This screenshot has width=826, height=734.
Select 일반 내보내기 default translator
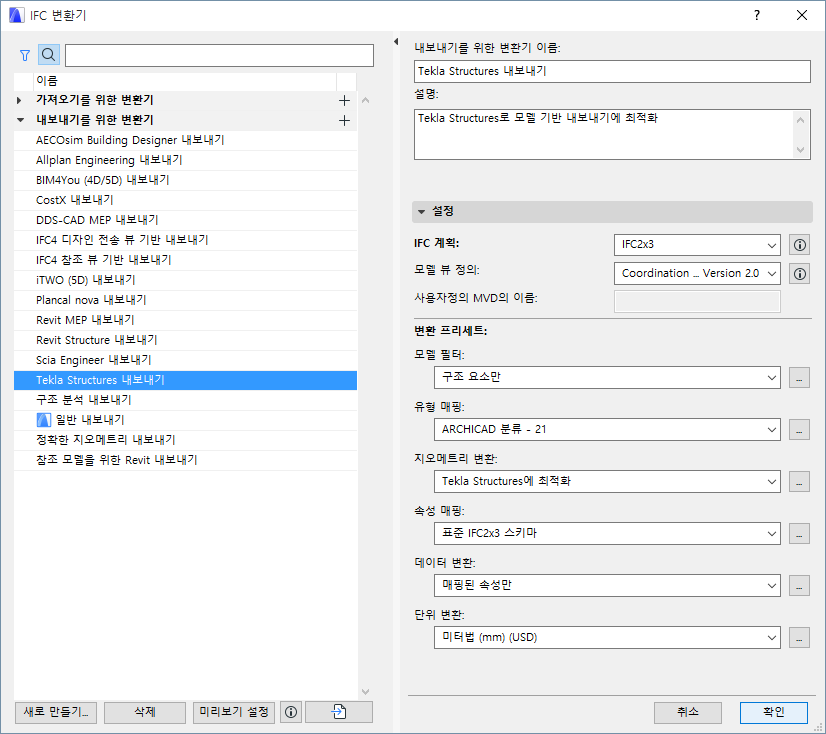(185, 420)
